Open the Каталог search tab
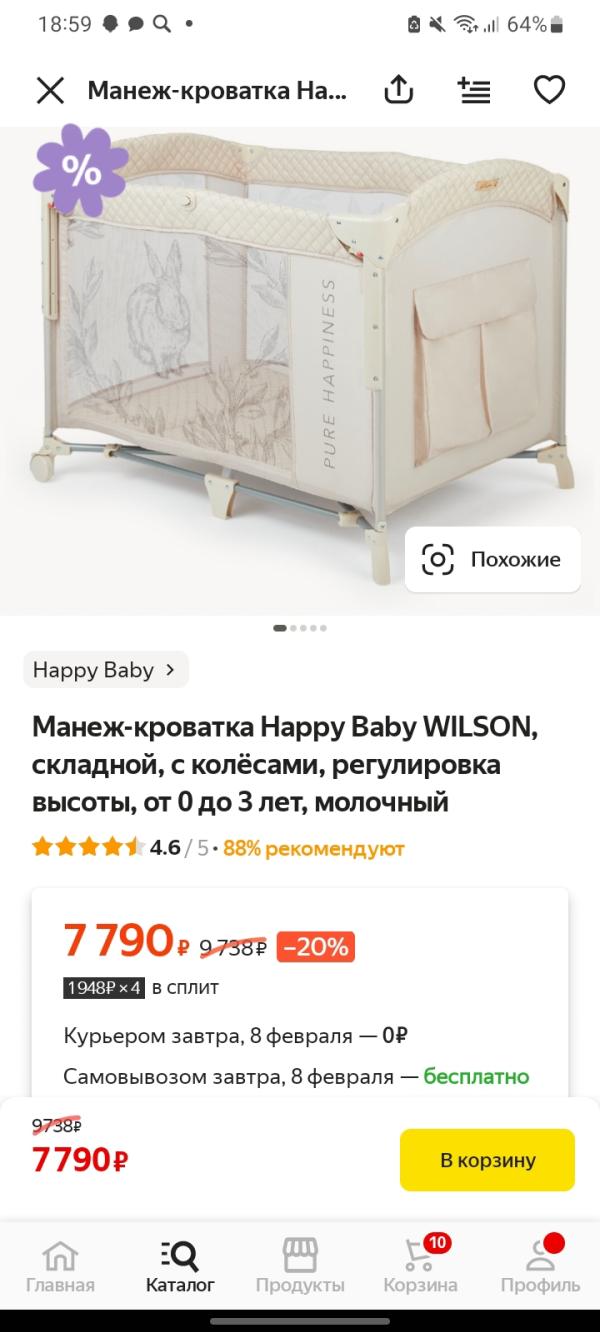 tap(180, 1266)
